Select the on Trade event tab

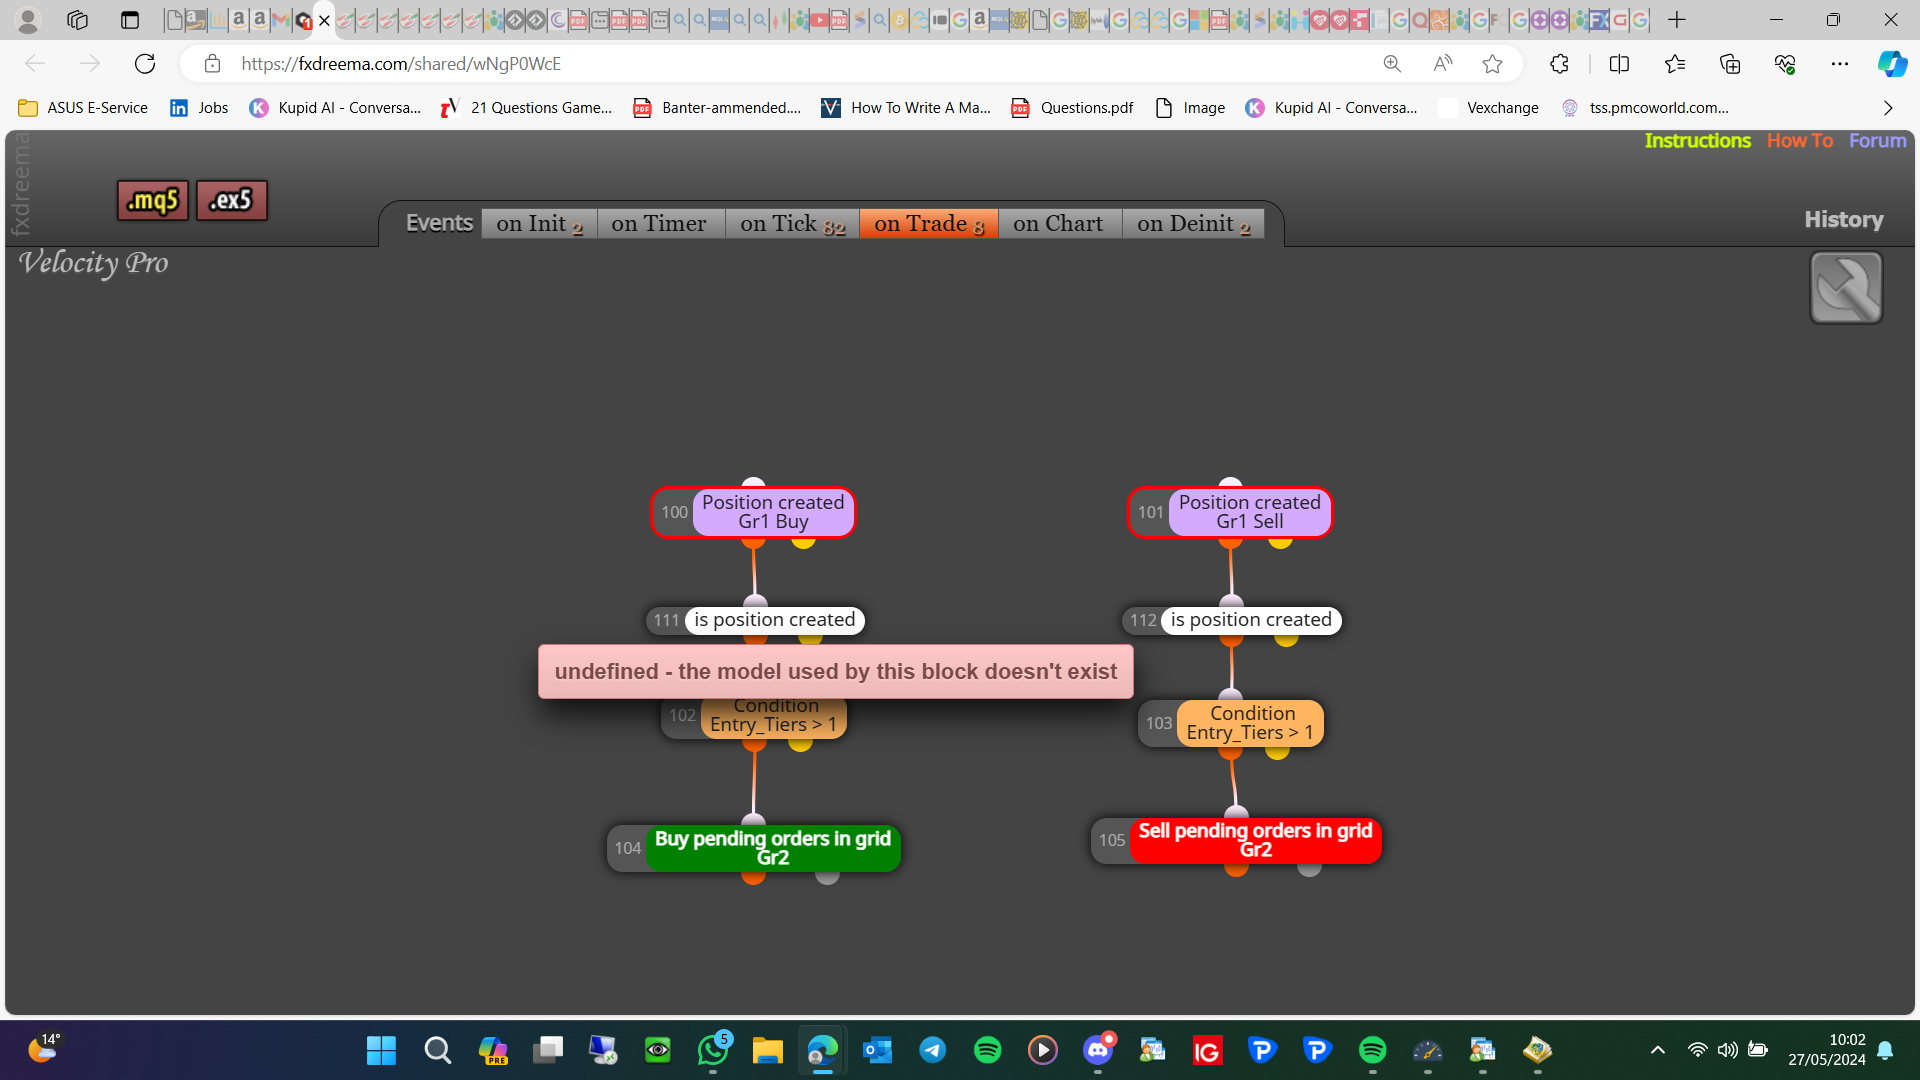[928, 224]
